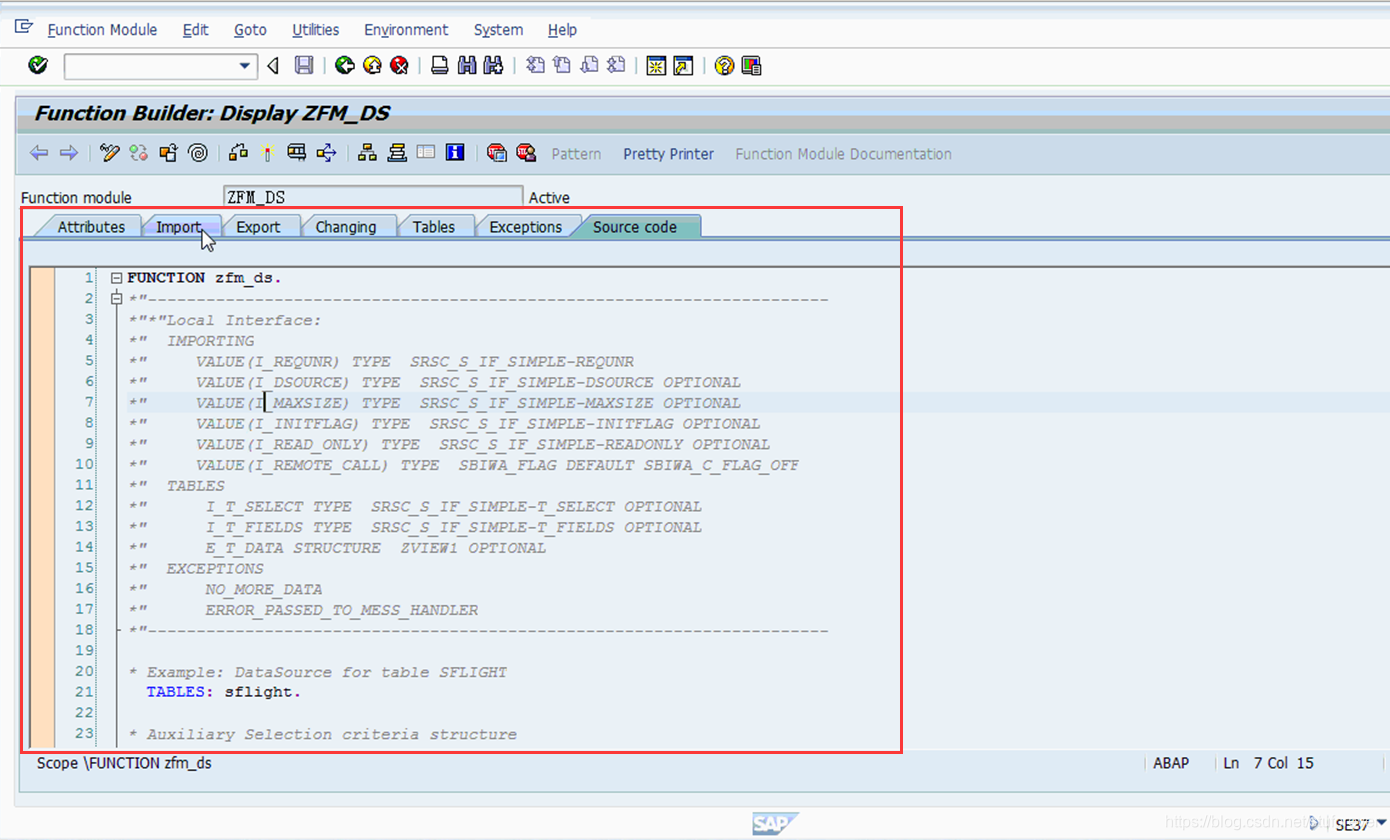
Task: Collapse the comment block on line 2
Action: (x=116, y=298)
